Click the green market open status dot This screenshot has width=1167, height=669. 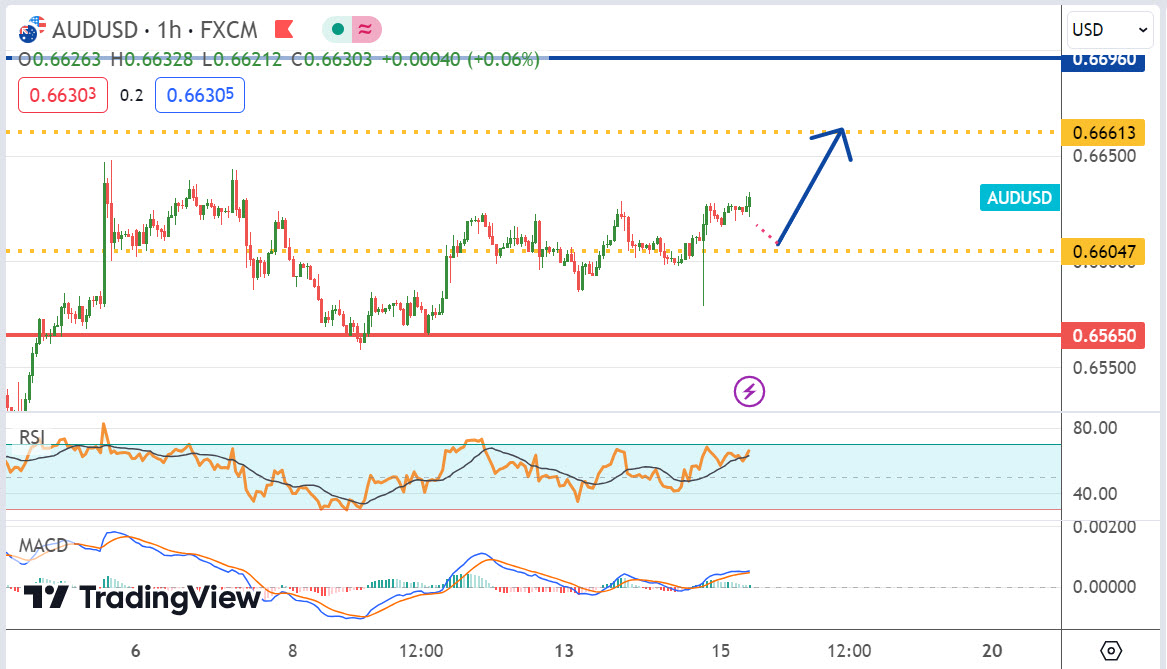(x=339, y=30)
